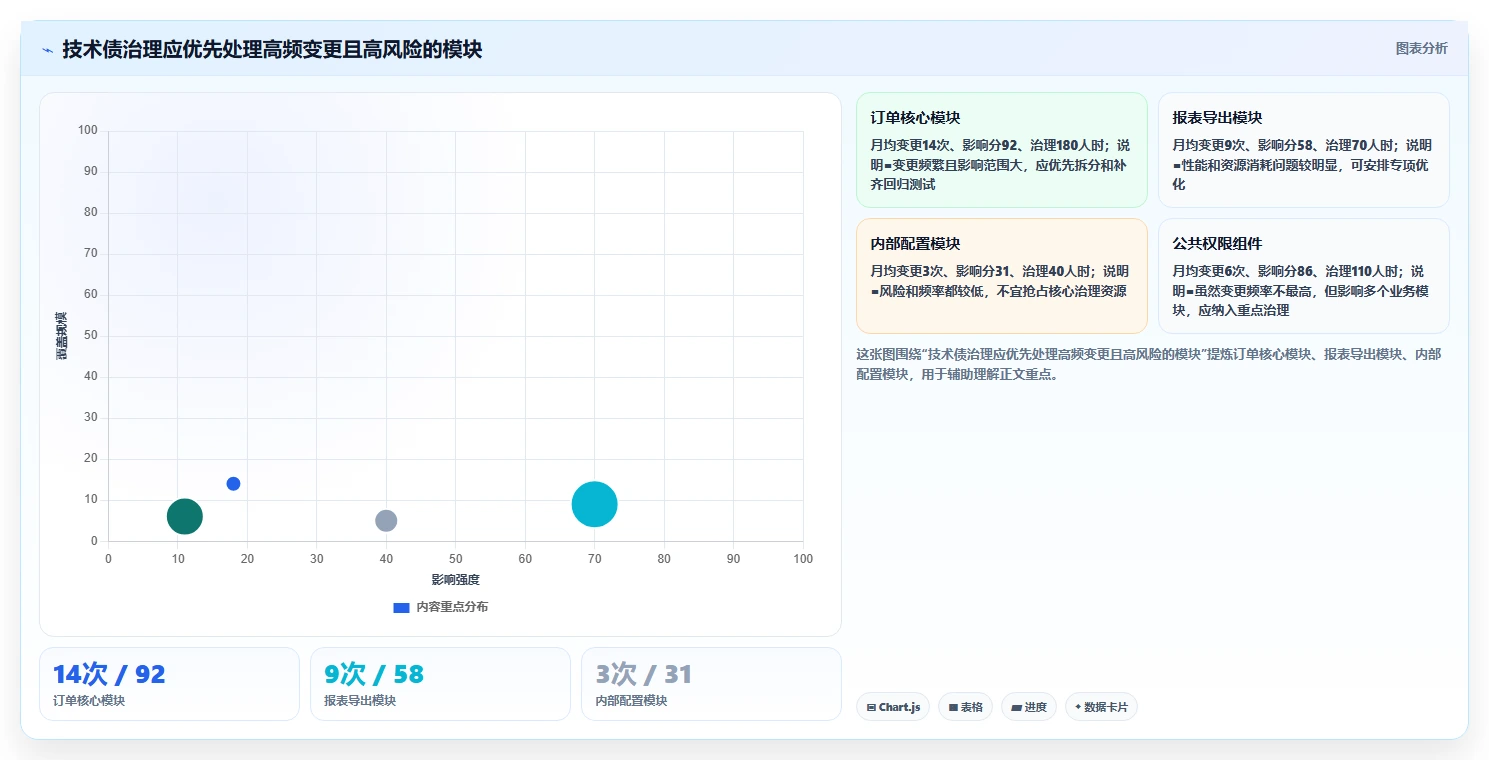Click the icon inside Chart.js chip
The height and width of the screenshot is (760, 1489).
point(871,707)
